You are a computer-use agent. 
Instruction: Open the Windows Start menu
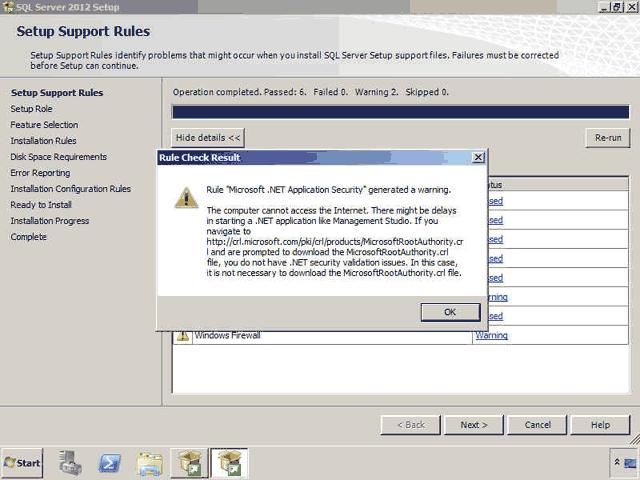tap(22, 463)
